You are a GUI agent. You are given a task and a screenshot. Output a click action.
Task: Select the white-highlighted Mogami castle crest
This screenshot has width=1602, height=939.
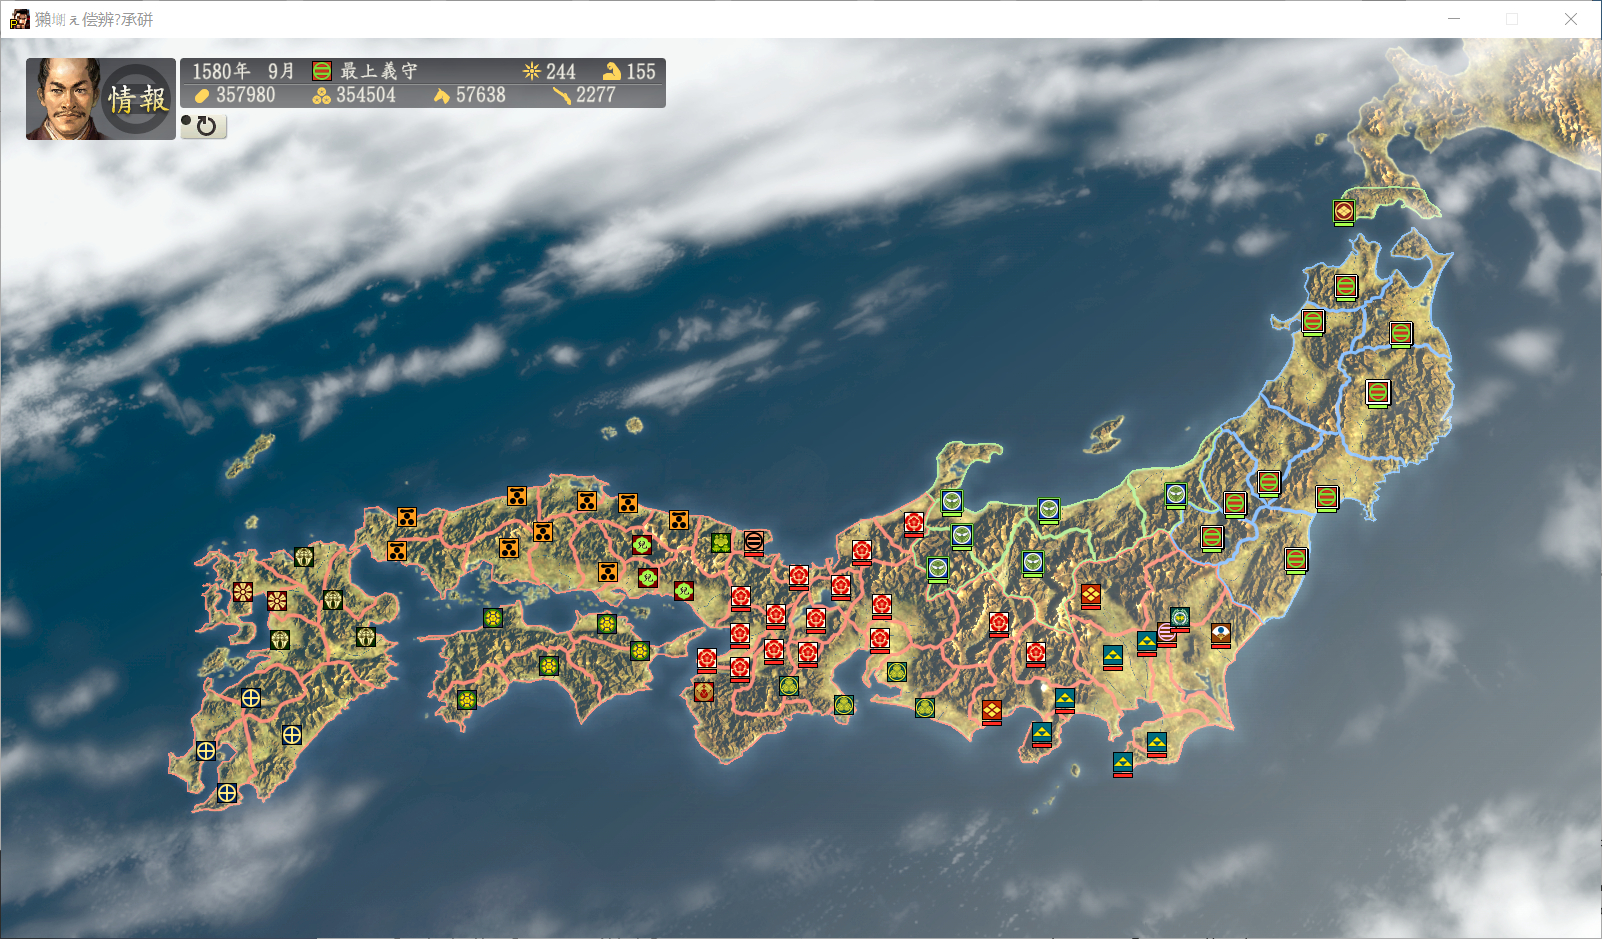1378,393
